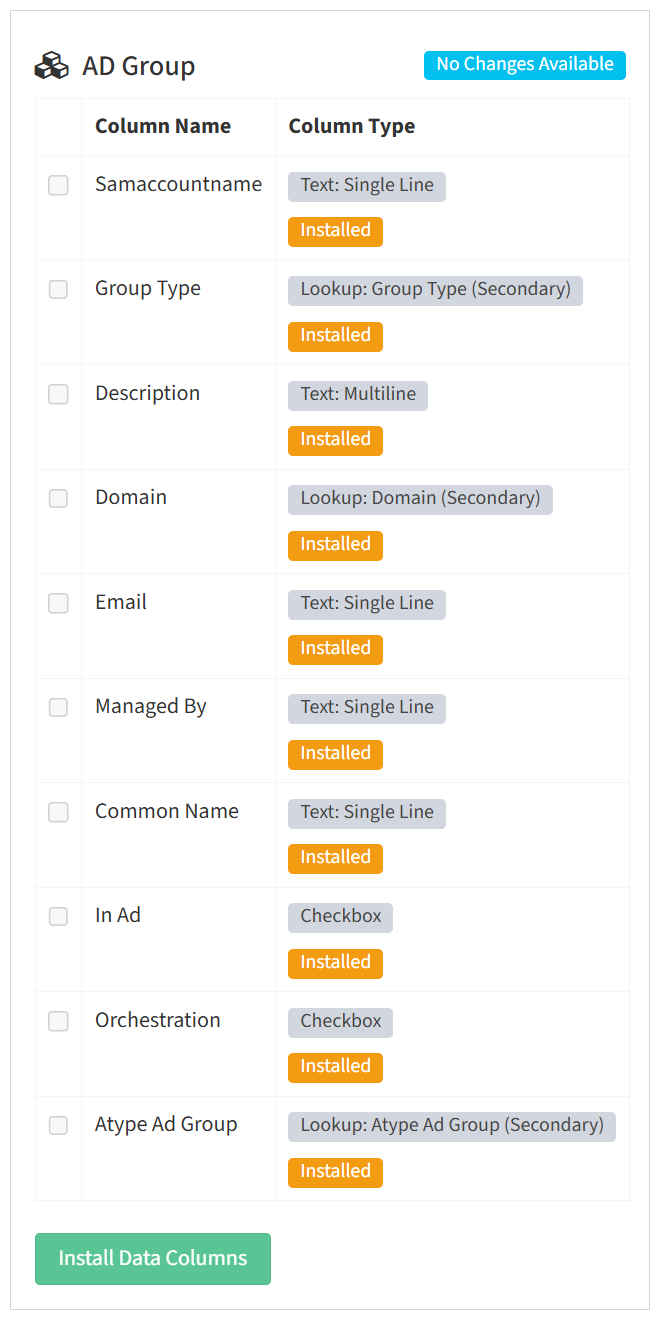Screen dimensions: 659x1319
Task: Click the Column Name header
Action: (163, 126)
